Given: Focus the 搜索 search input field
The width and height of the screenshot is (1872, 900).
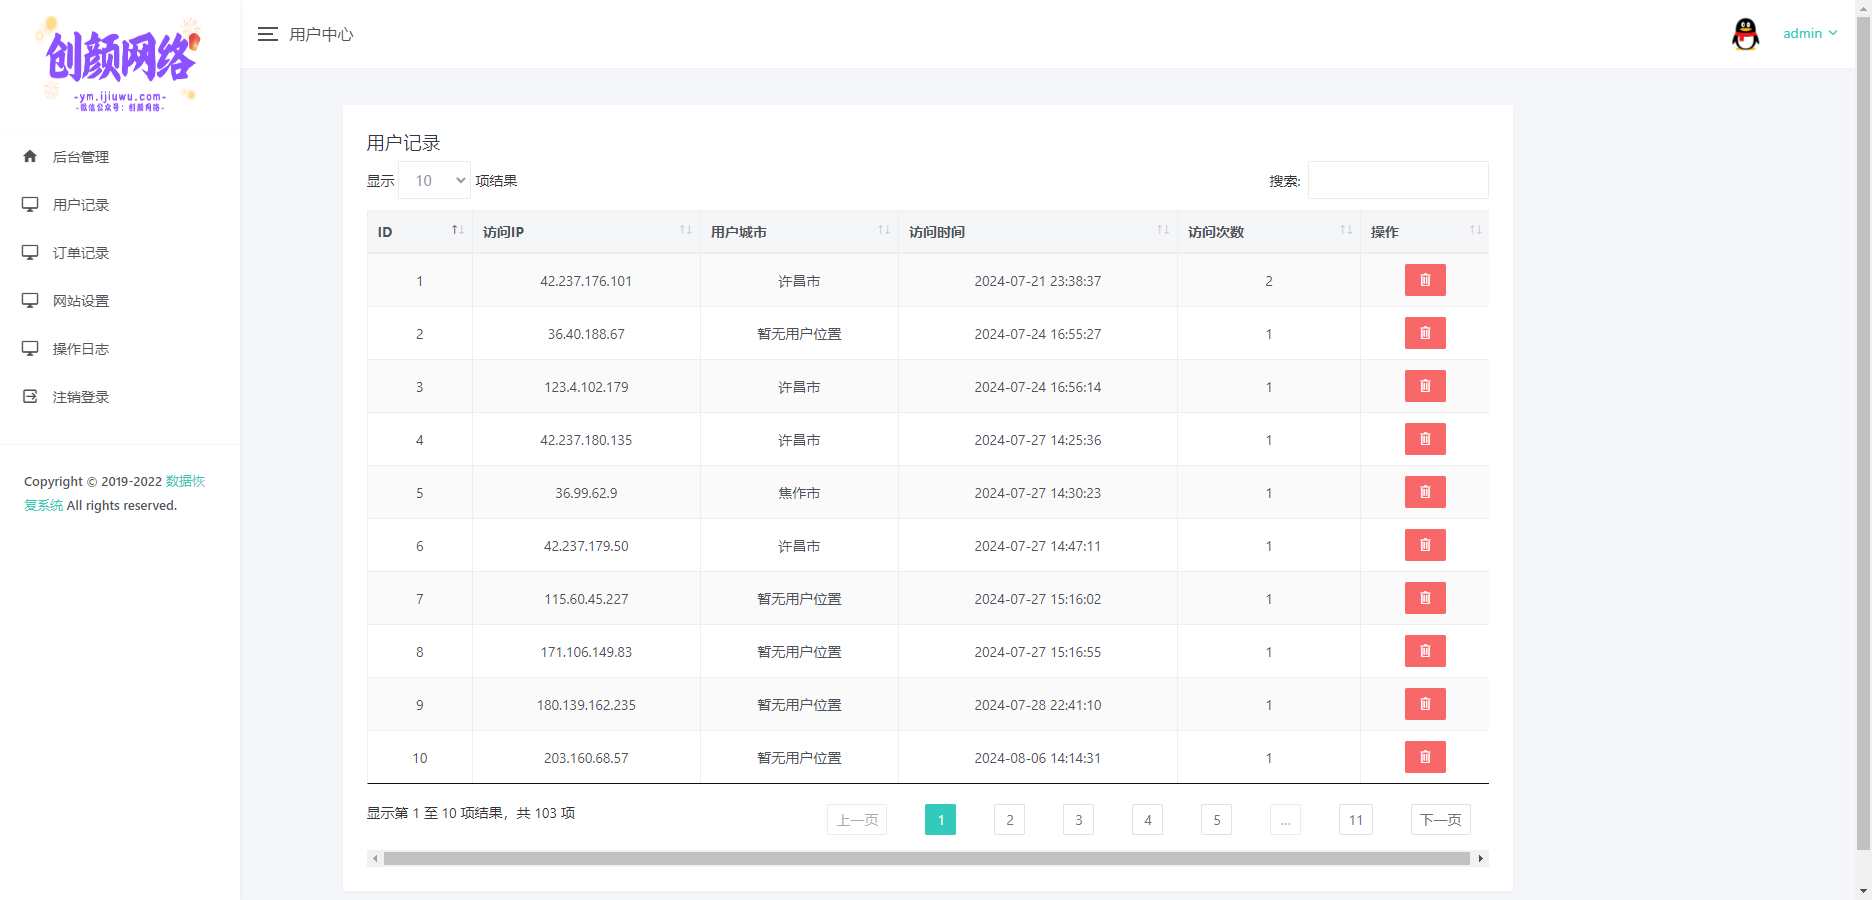Looking at the screenshot, I should [1397, 181].
